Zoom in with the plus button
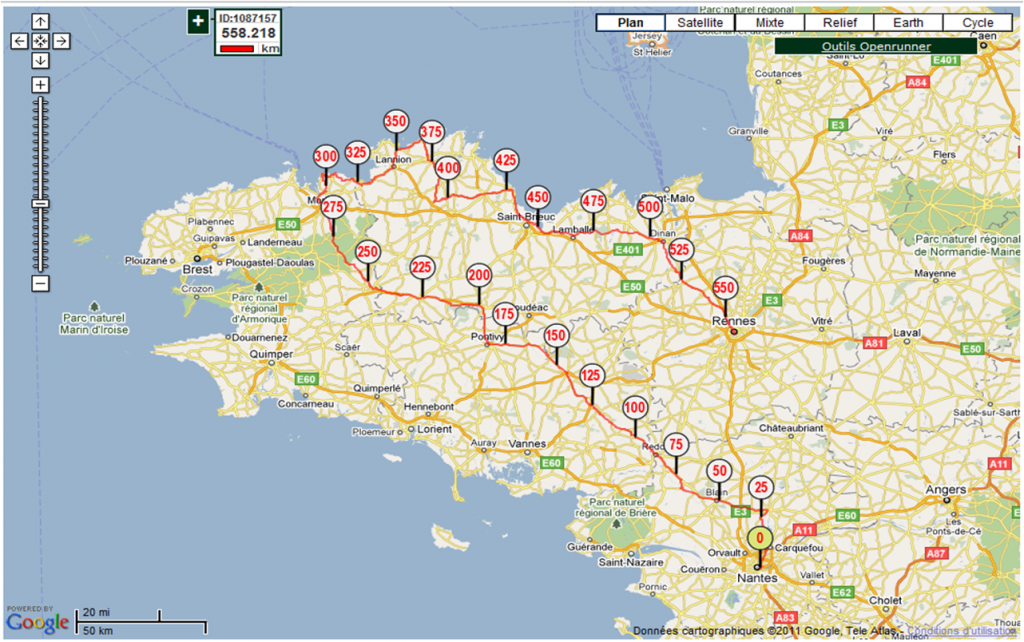The height and width of the screenshot is (642, 1024). click(x=40, y=85)
